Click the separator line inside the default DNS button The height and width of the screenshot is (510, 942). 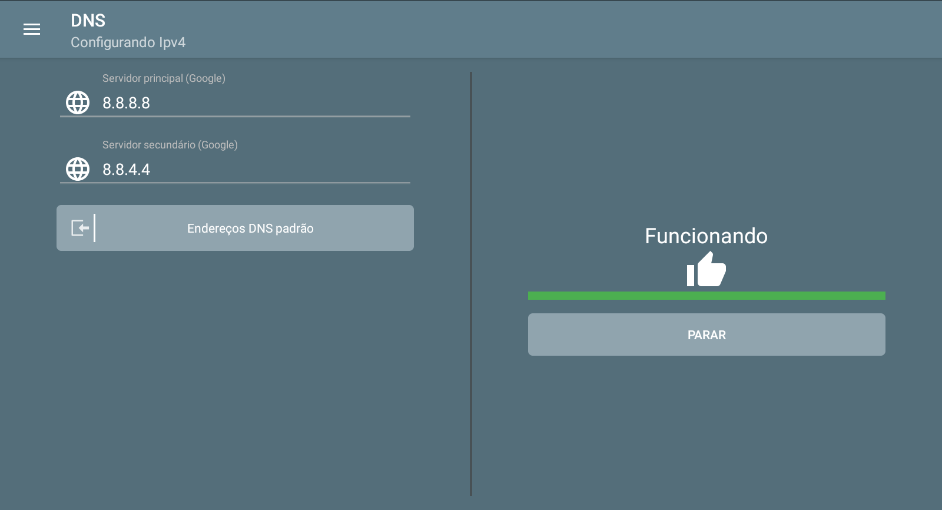95,228
